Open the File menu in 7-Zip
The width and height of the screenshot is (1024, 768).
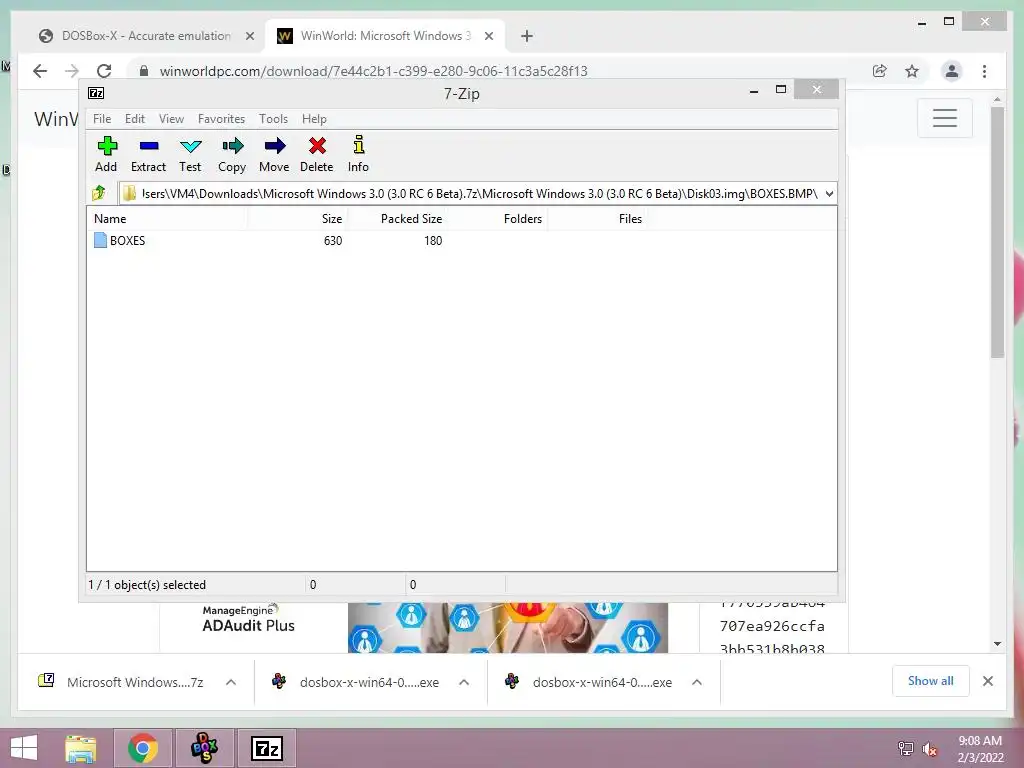[x=102, y=119]
